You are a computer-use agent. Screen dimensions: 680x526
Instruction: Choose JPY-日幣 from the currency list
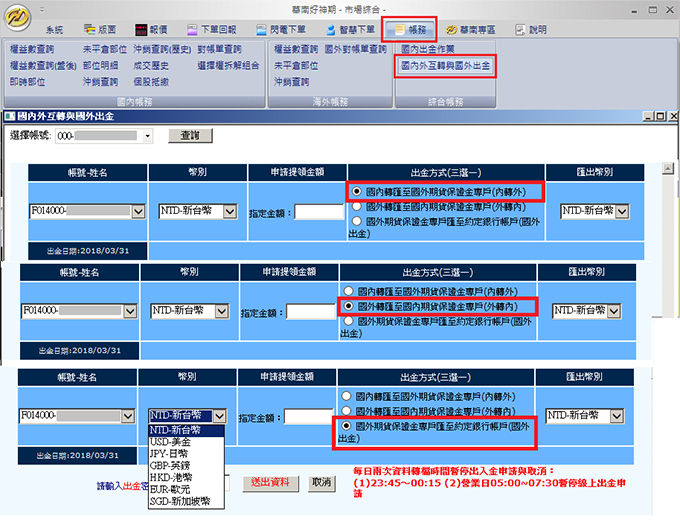[x=186, y=454]
